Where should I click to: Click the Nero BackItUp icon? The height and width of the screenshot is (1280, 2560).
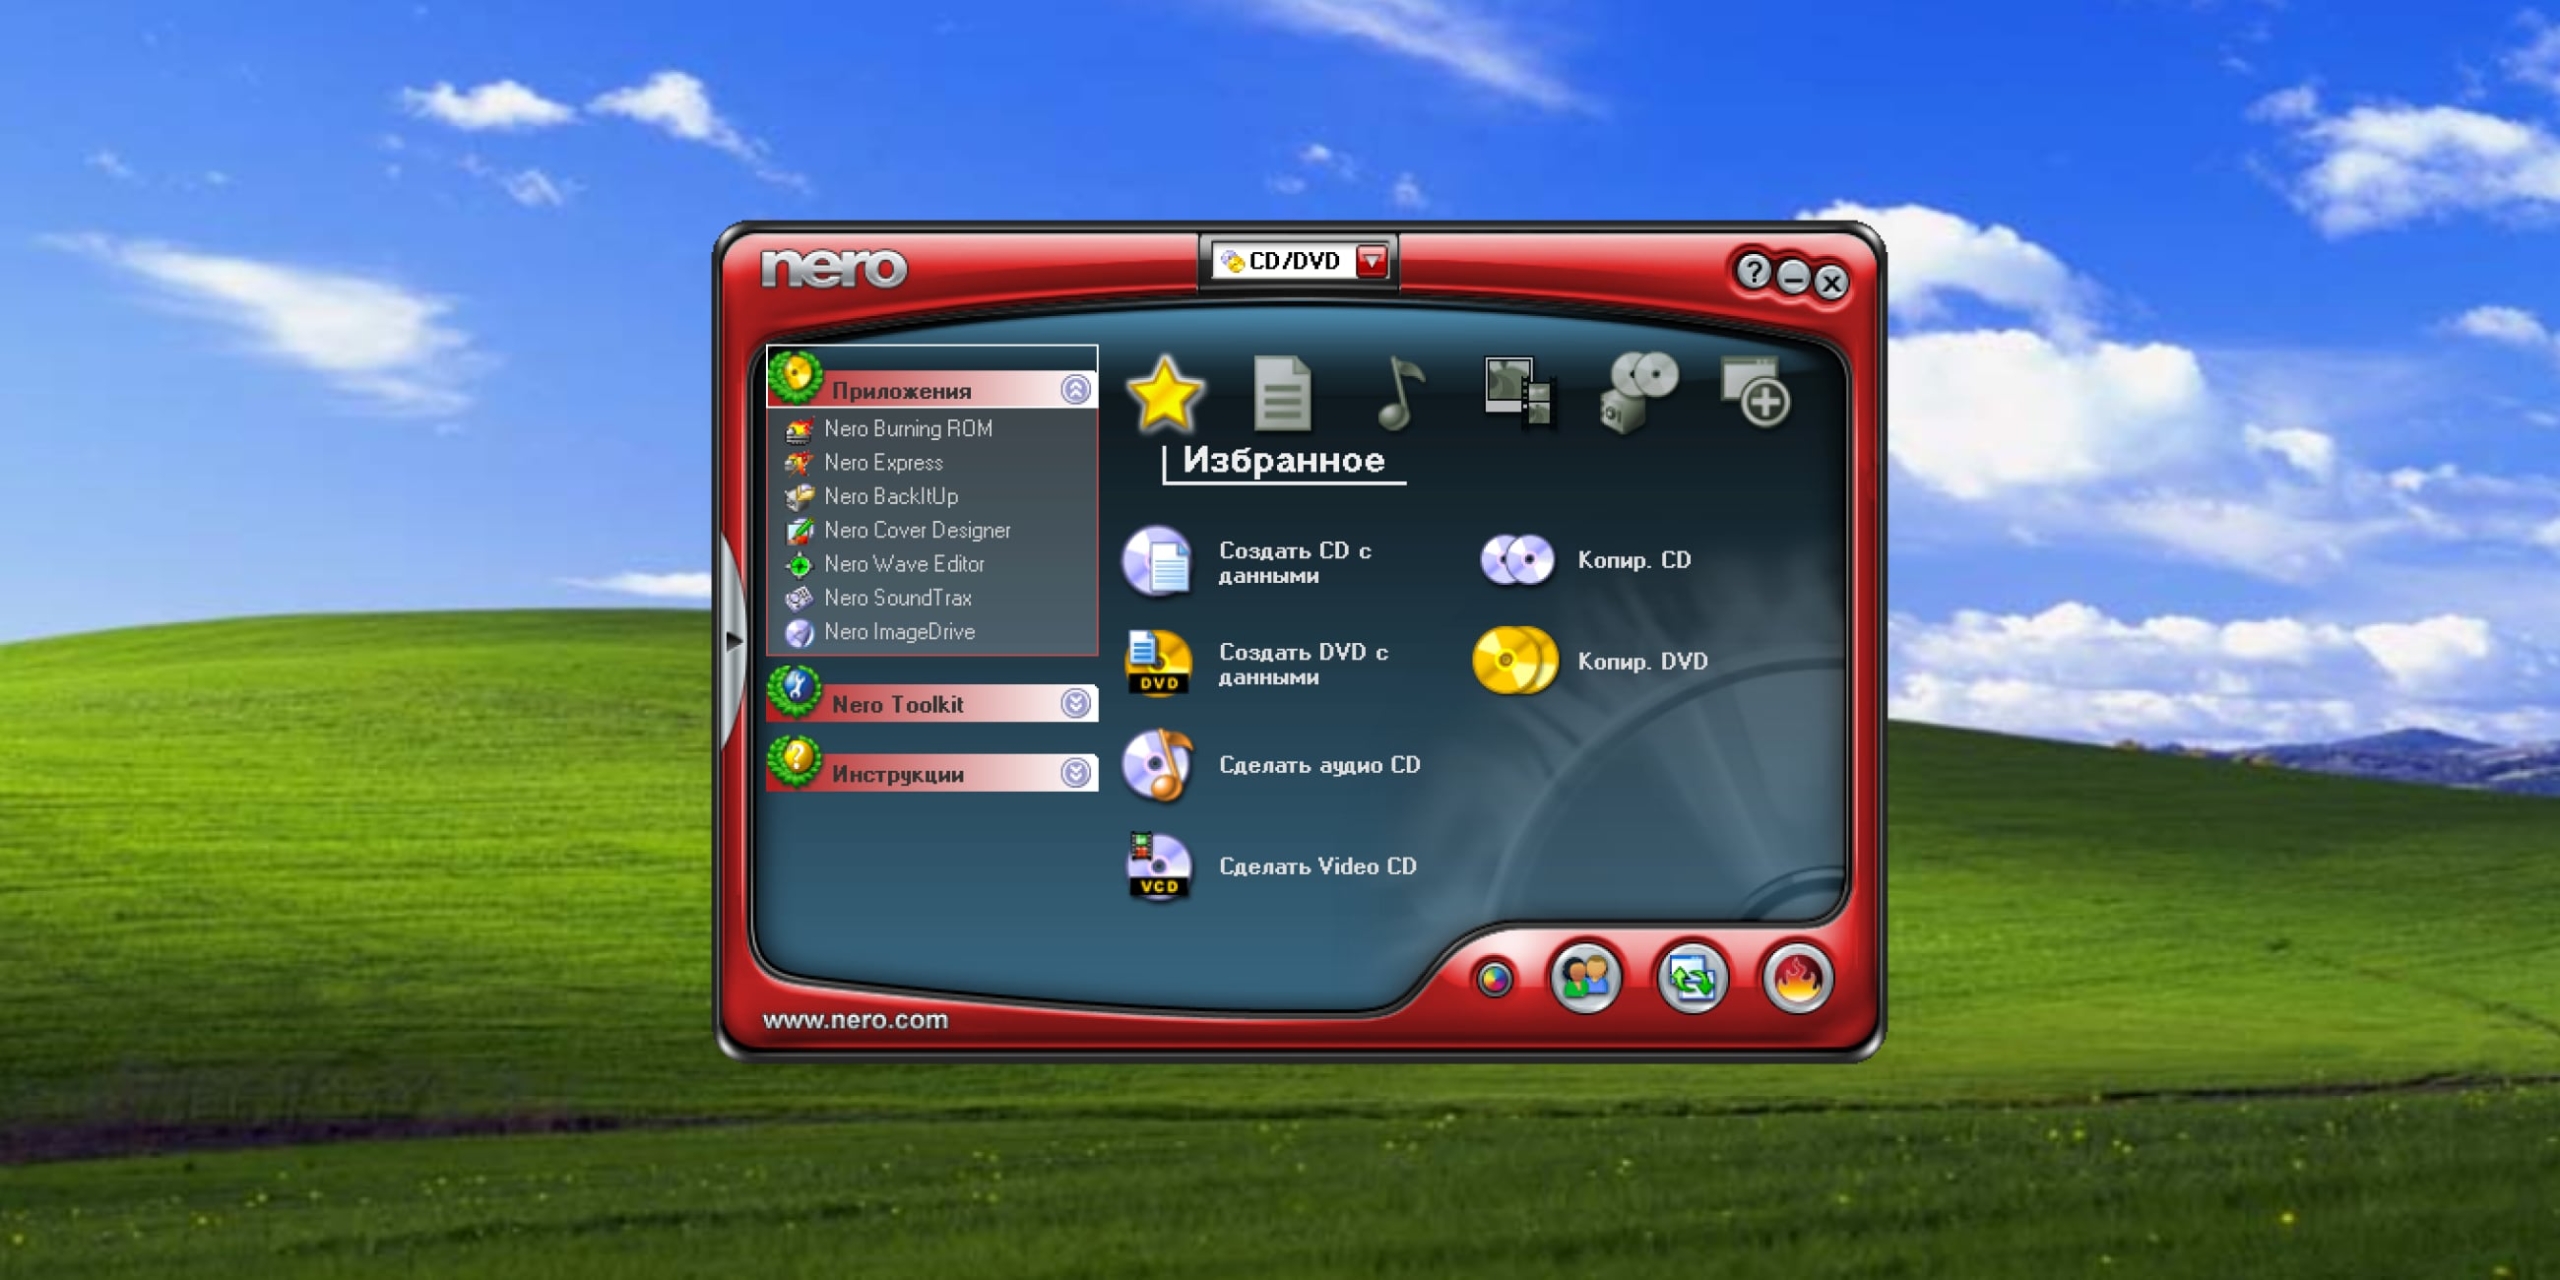tap(799, 497)
